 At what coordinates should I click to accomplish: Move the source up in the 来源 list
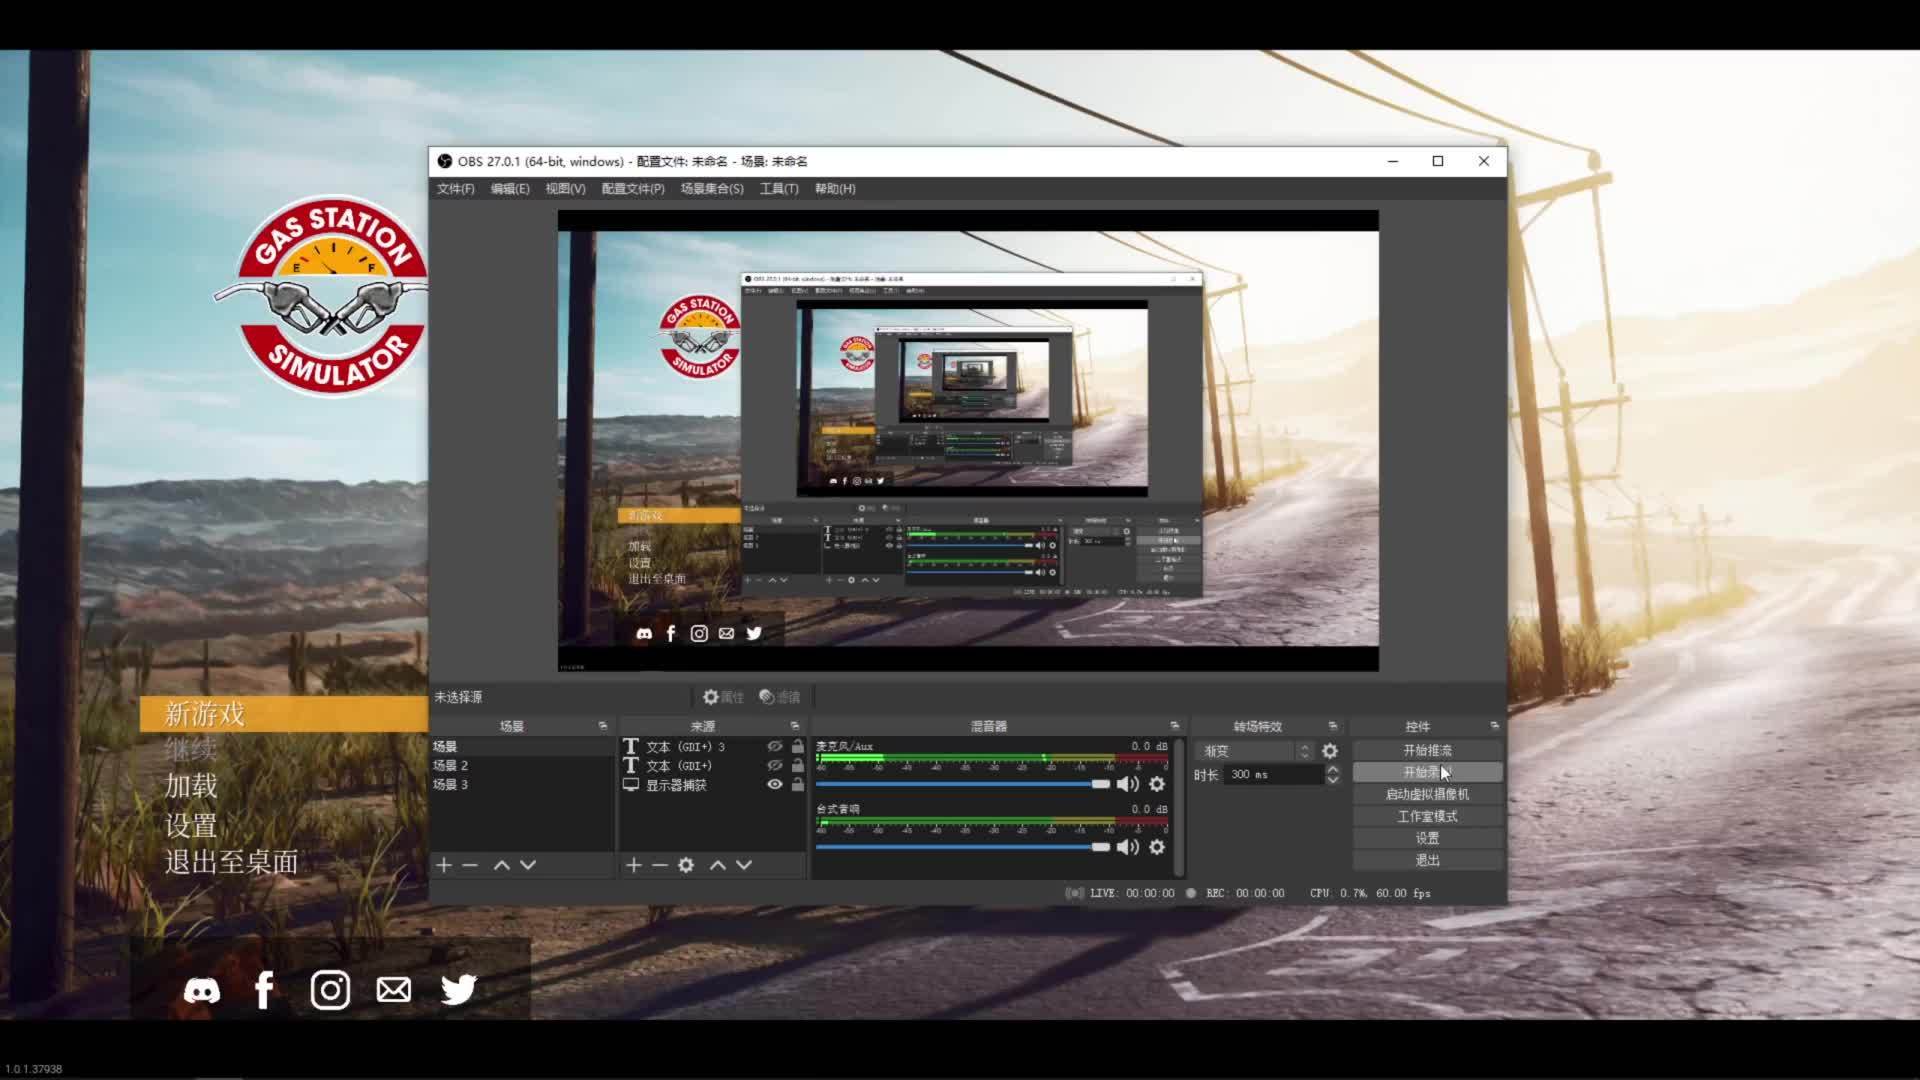718,865
